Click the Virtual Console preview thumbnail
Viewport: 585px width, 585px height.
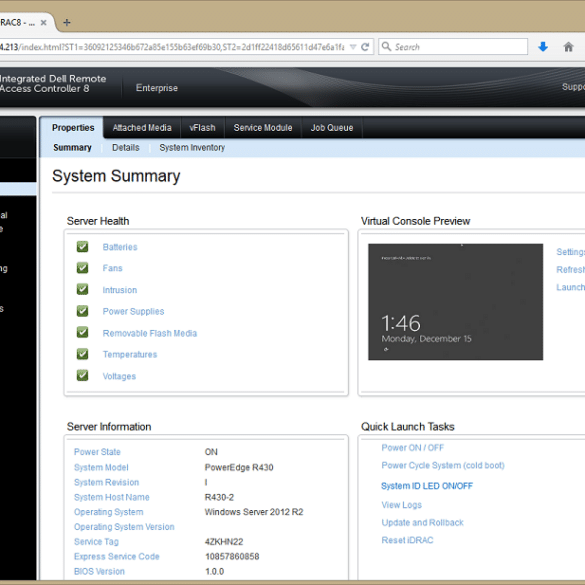(x=456, y=302)
